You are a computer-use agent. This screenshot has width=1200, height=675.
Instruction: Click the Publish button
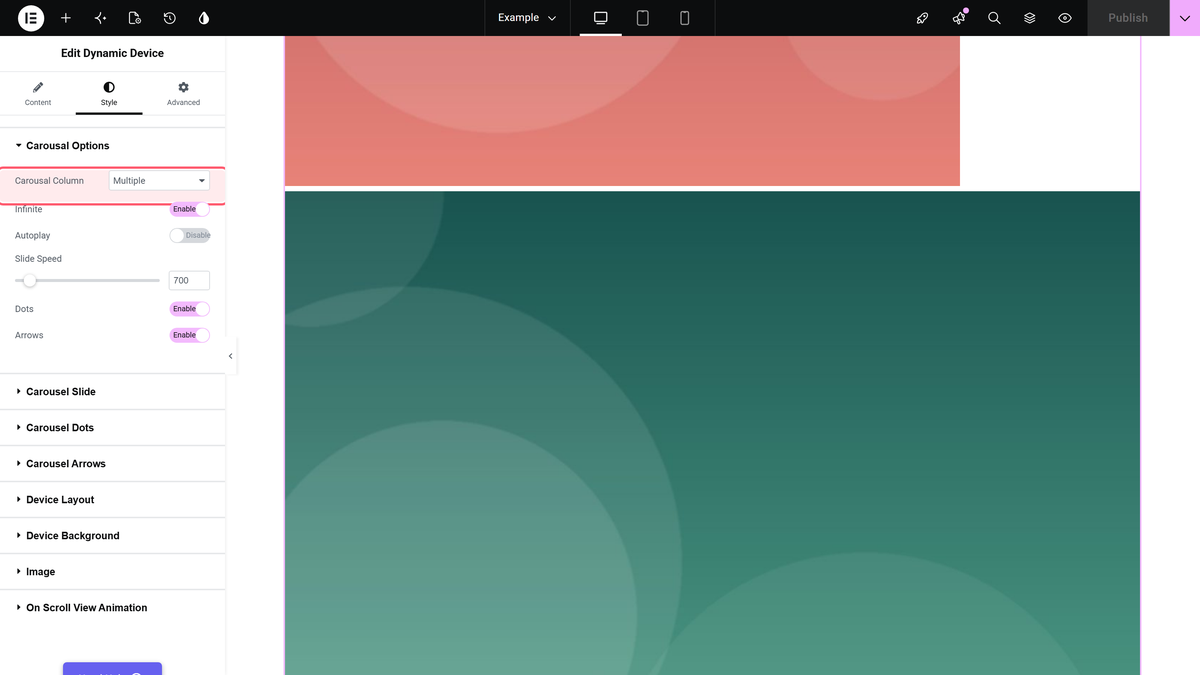click(1128, 18)
